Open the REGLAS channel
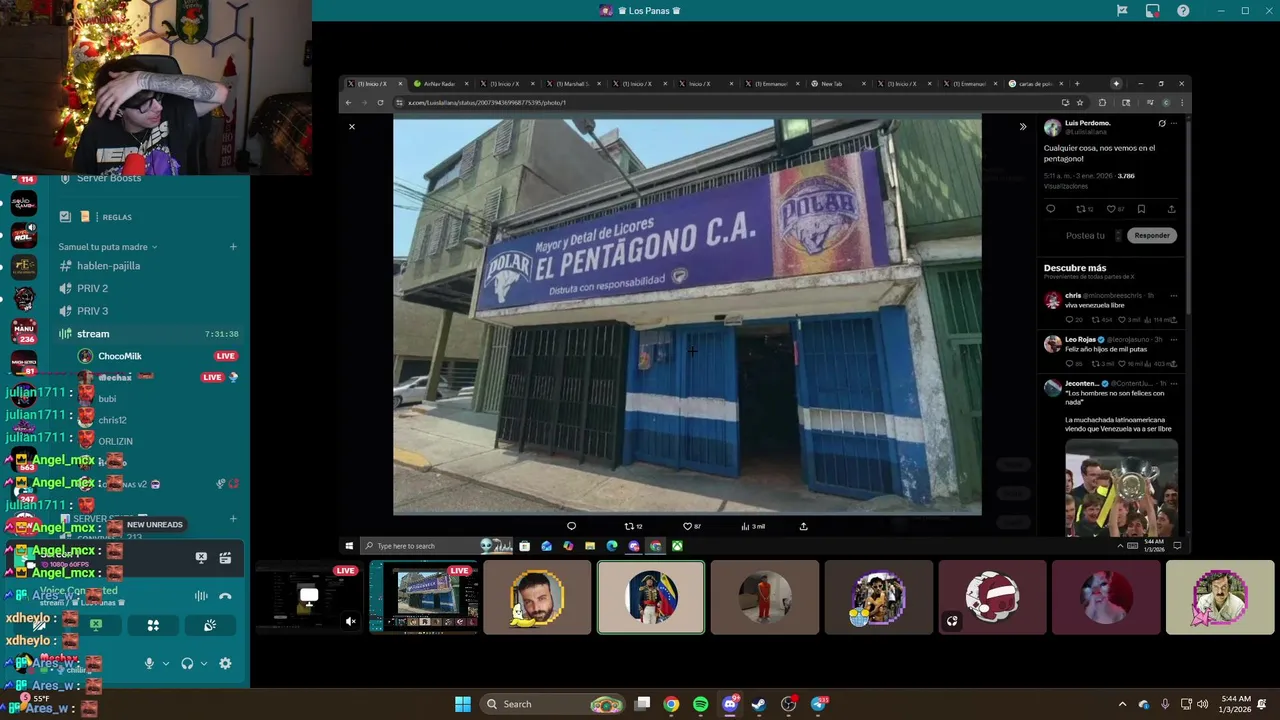The image size is (1280, 720). [117, 217]
